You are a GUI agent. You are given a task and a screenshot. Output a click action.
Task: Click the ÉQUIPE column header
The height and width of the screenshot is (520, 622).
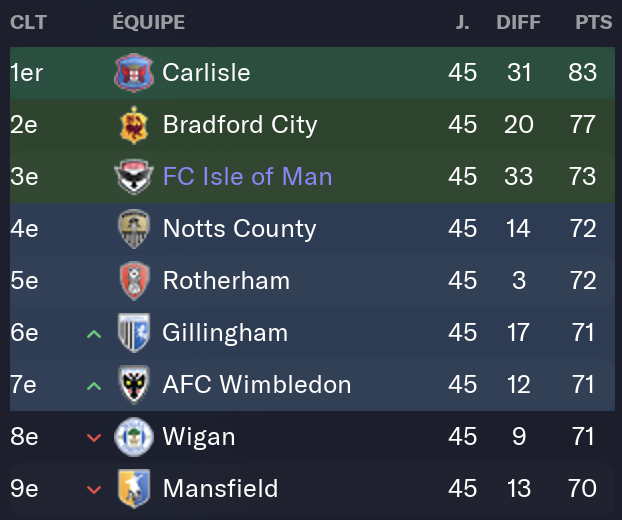point(149,21)
